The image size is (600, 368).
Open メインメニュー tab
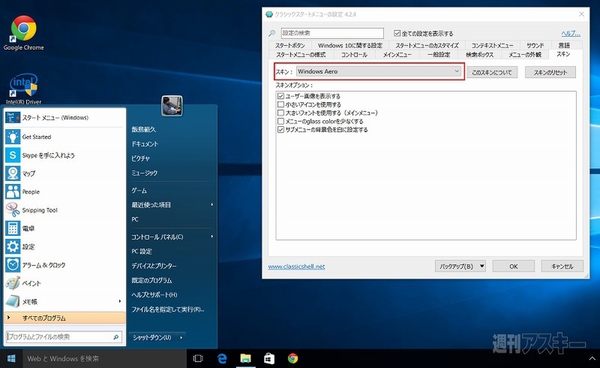[x=397, y=55]
